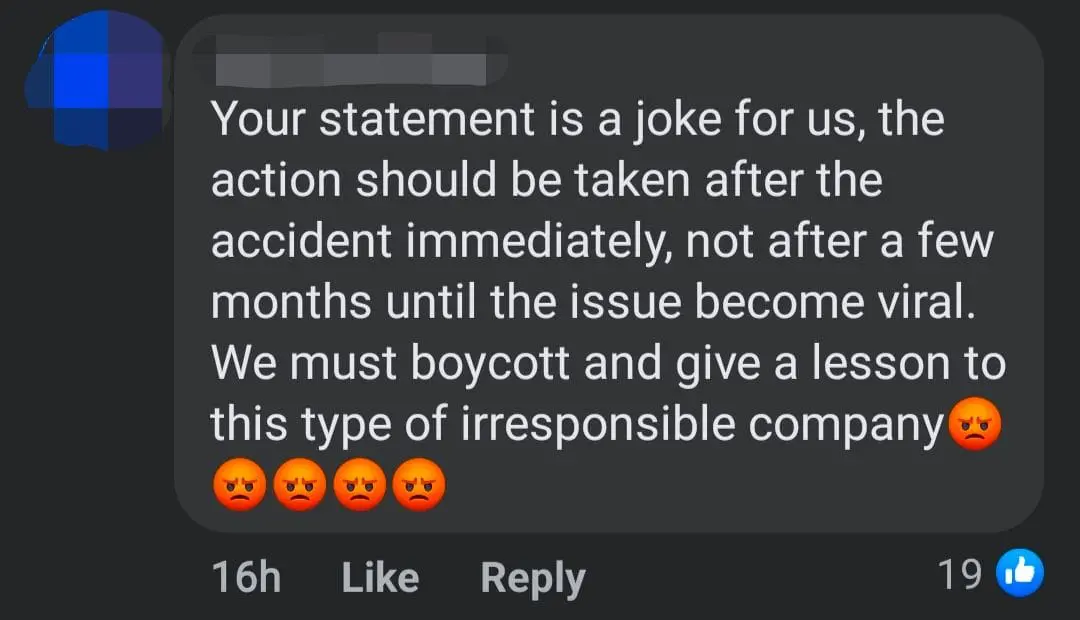Click the last angry emoji on the bottom line
1080x620 pixels.
[x=419, y=486]
